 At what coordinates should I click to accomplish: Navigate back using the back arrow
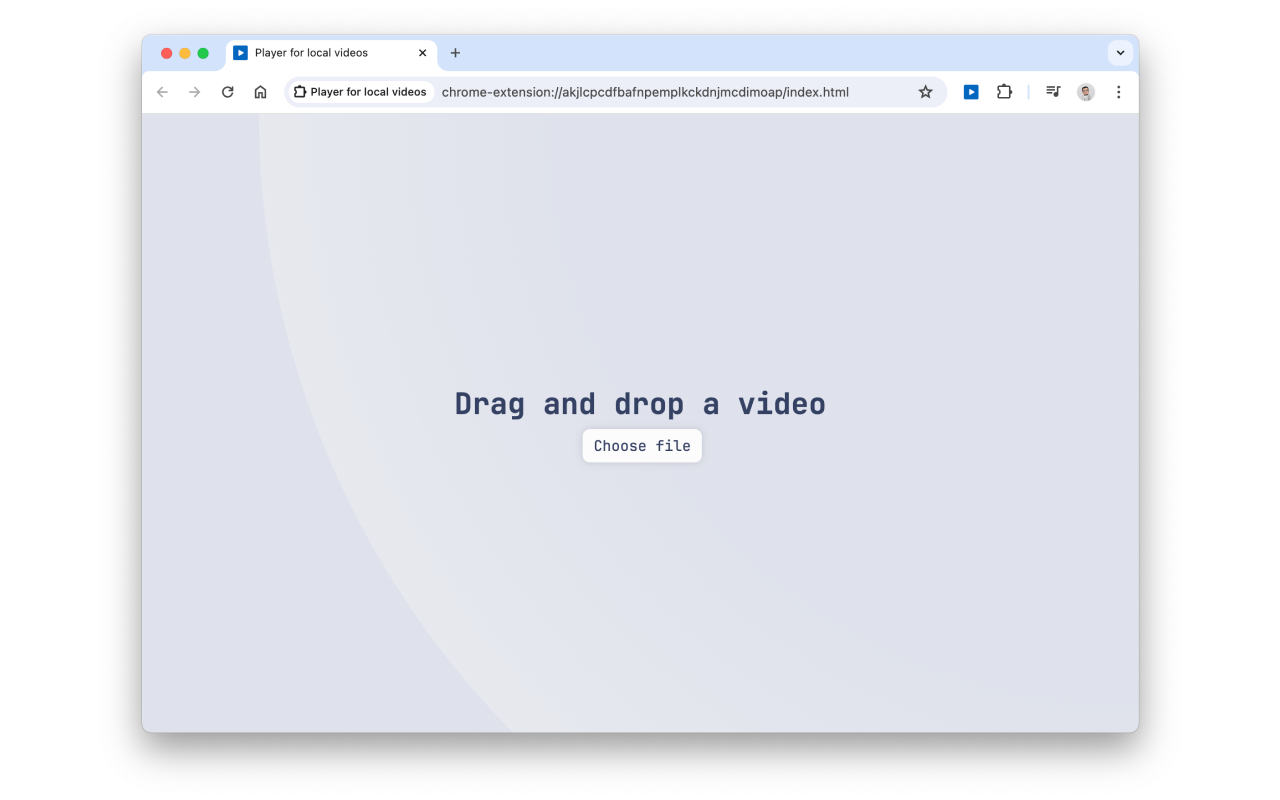click(162, 91)
